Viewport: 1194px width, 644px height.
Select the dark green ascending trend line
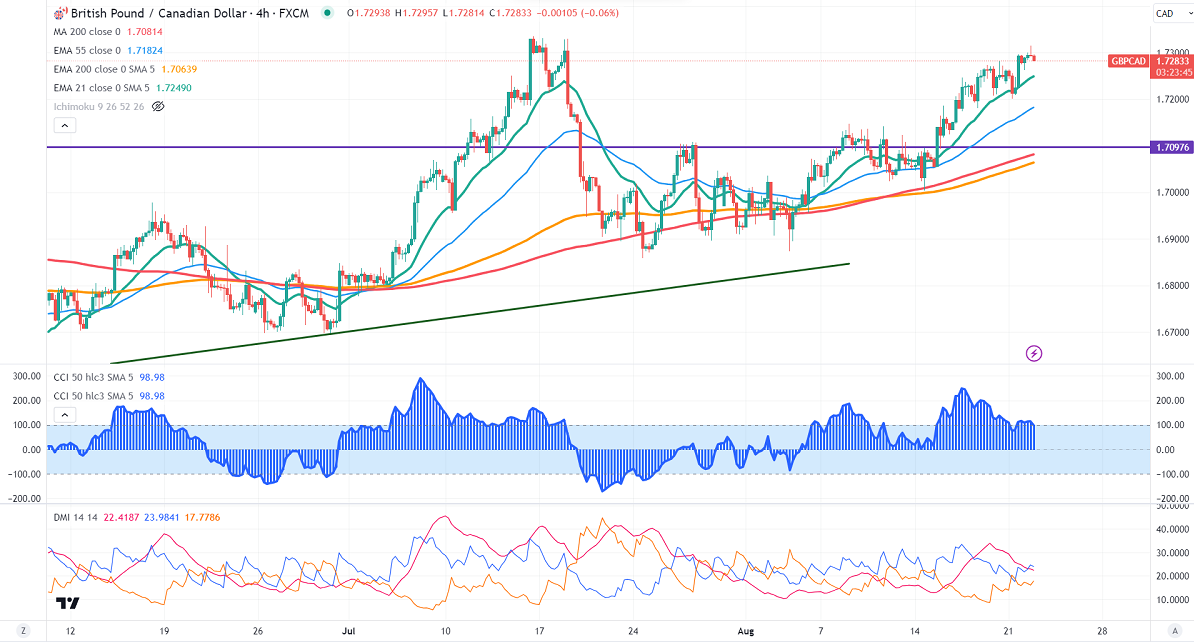[x=480, y=314]
